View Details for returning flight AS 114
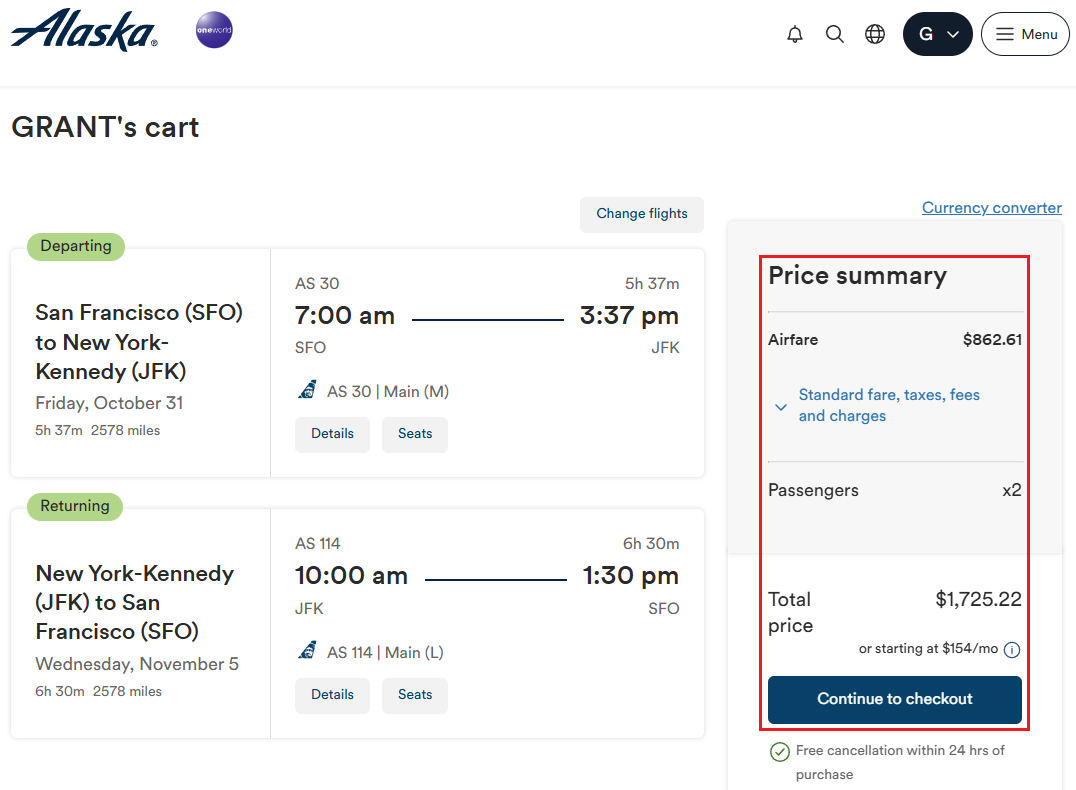The image size is (1076, 790). click(332, 695)
